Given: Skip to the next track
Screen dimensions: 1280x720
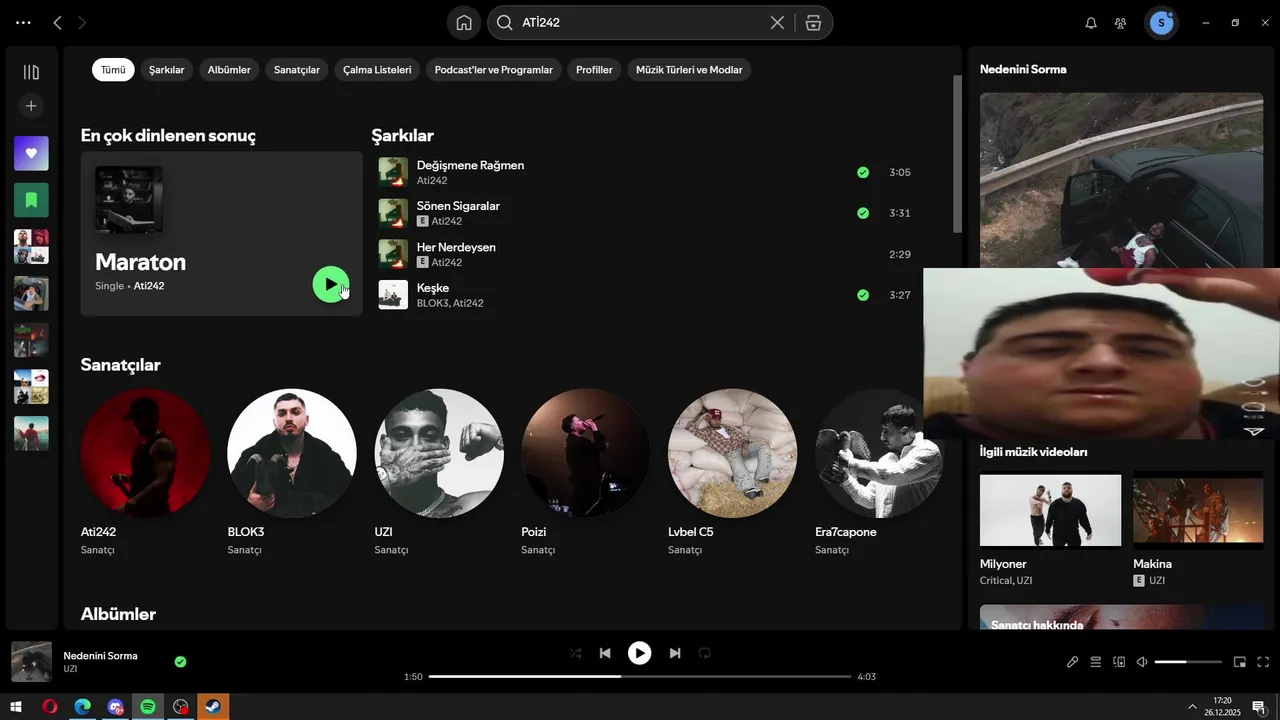Looking at the screenshot, I should point(675,653).
